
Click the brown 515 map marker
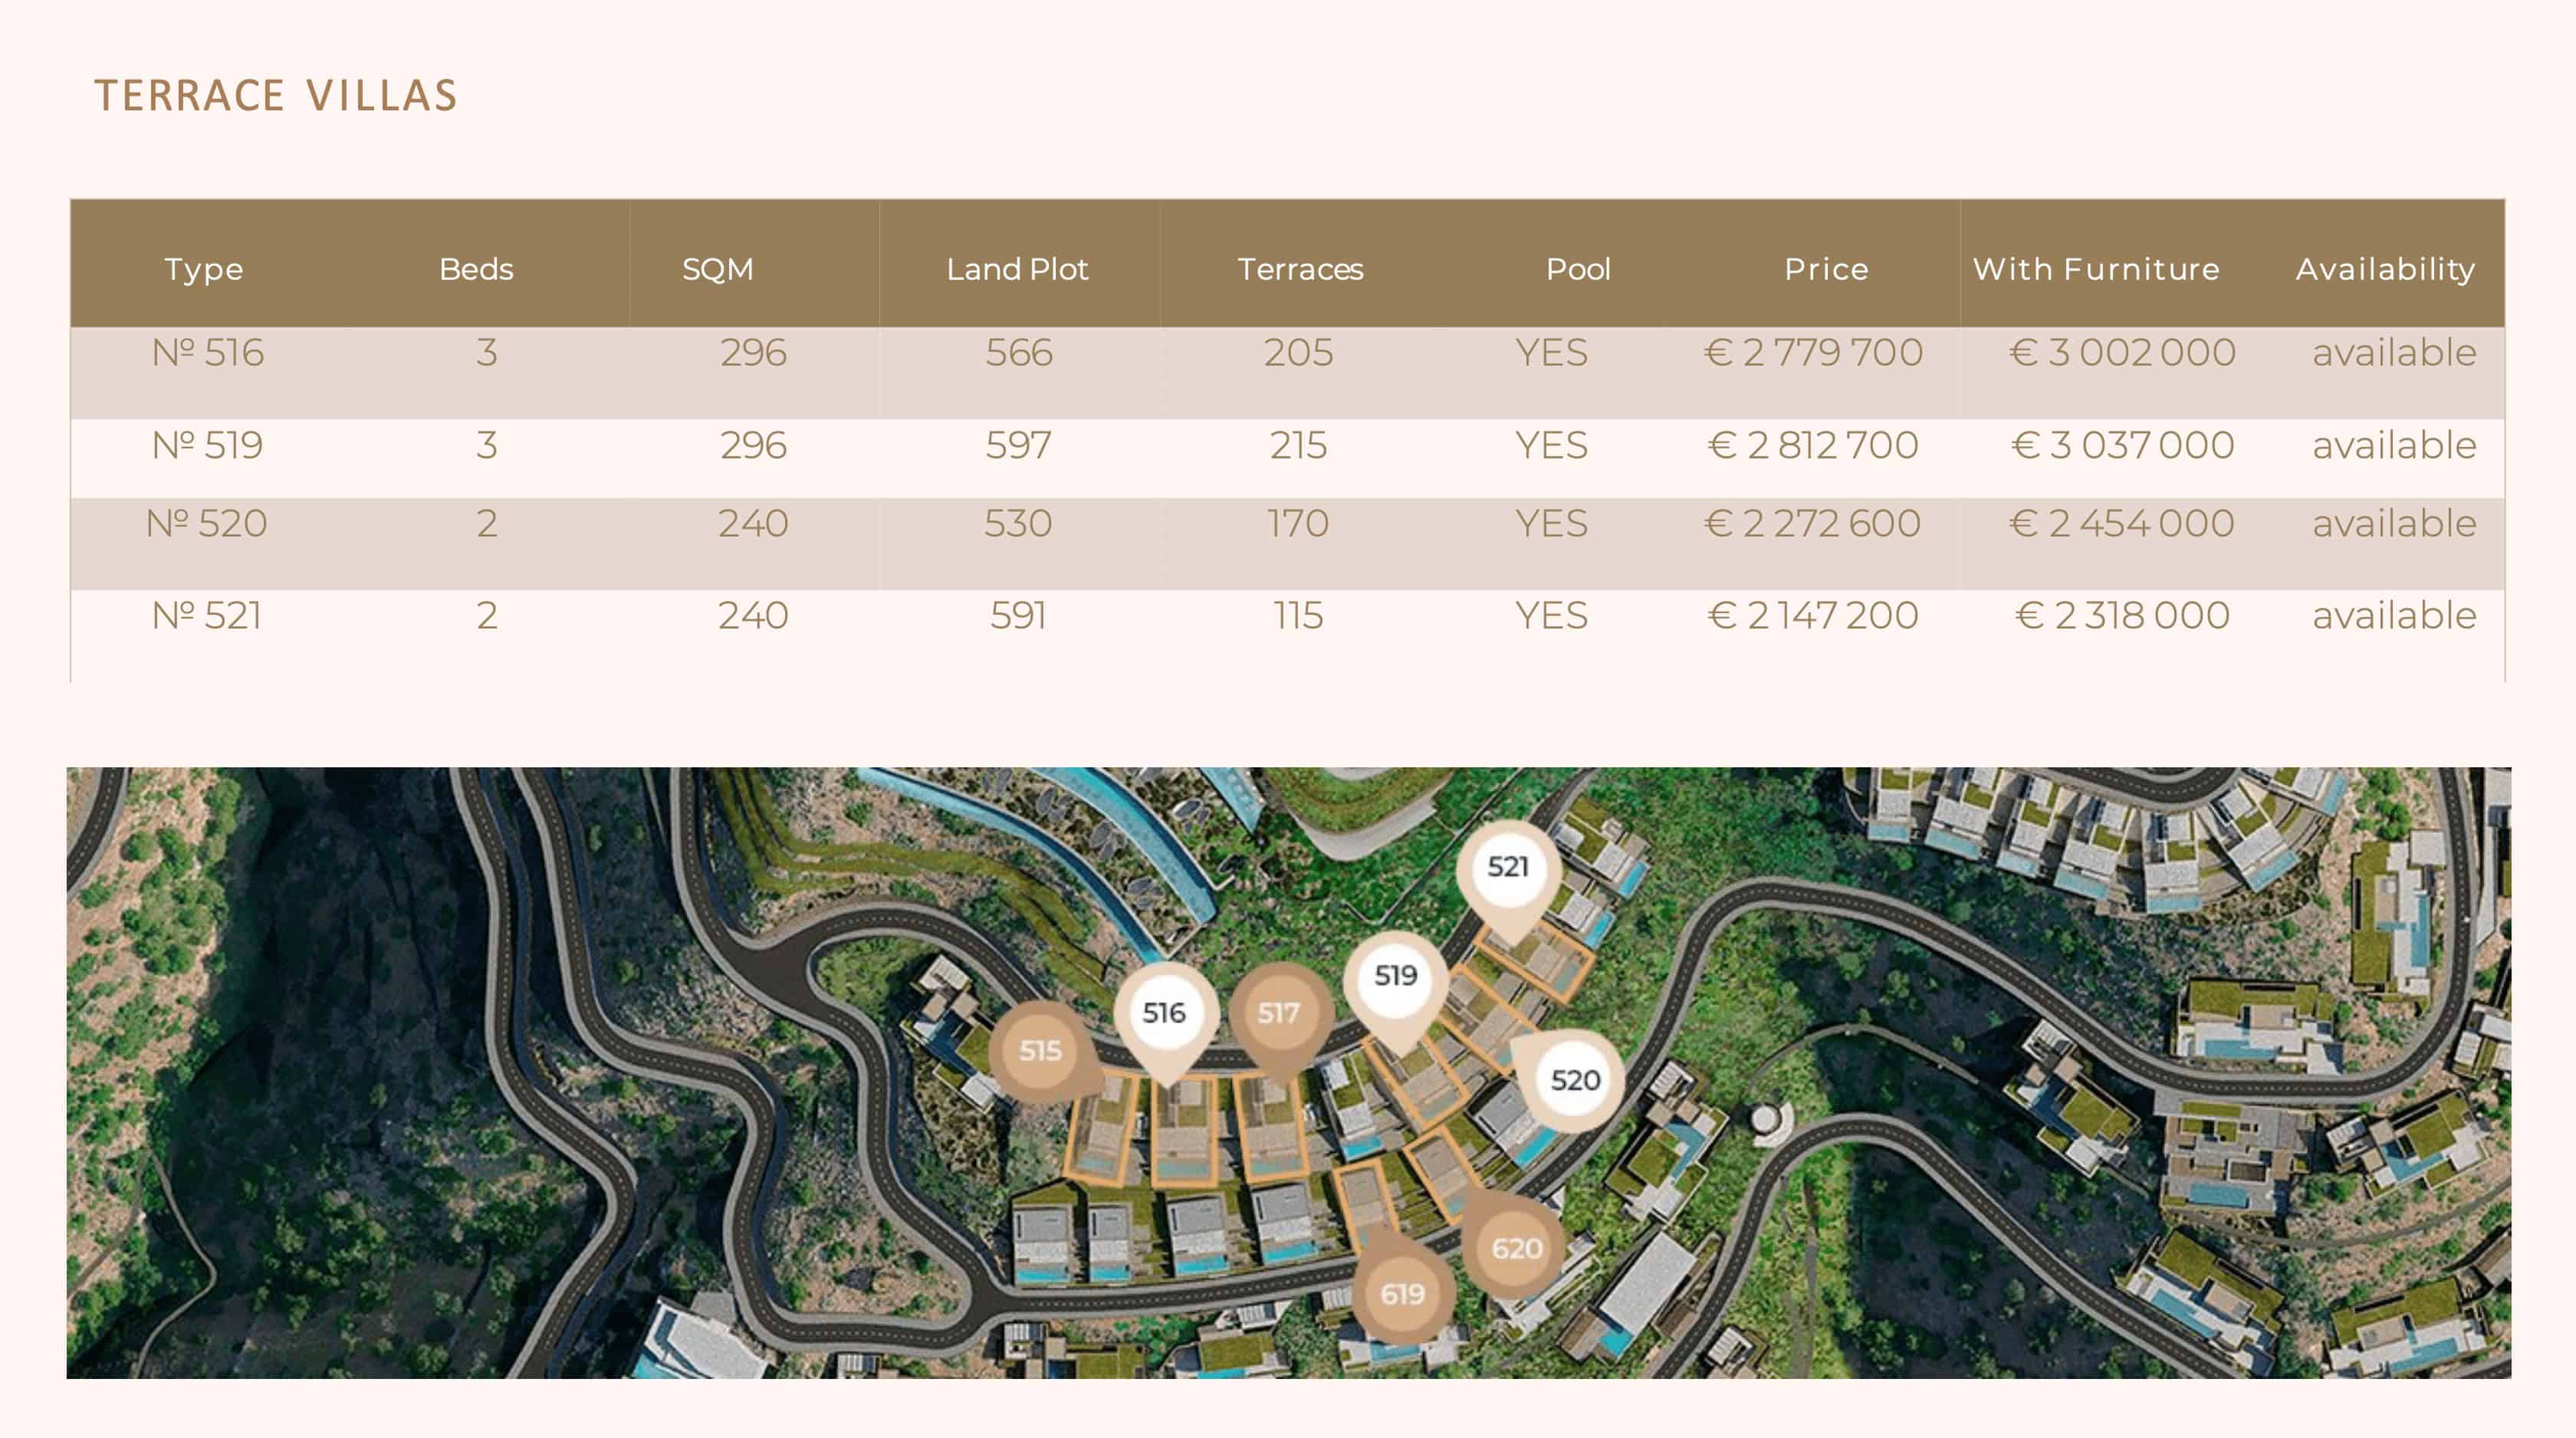[x=1040, y=1051]
